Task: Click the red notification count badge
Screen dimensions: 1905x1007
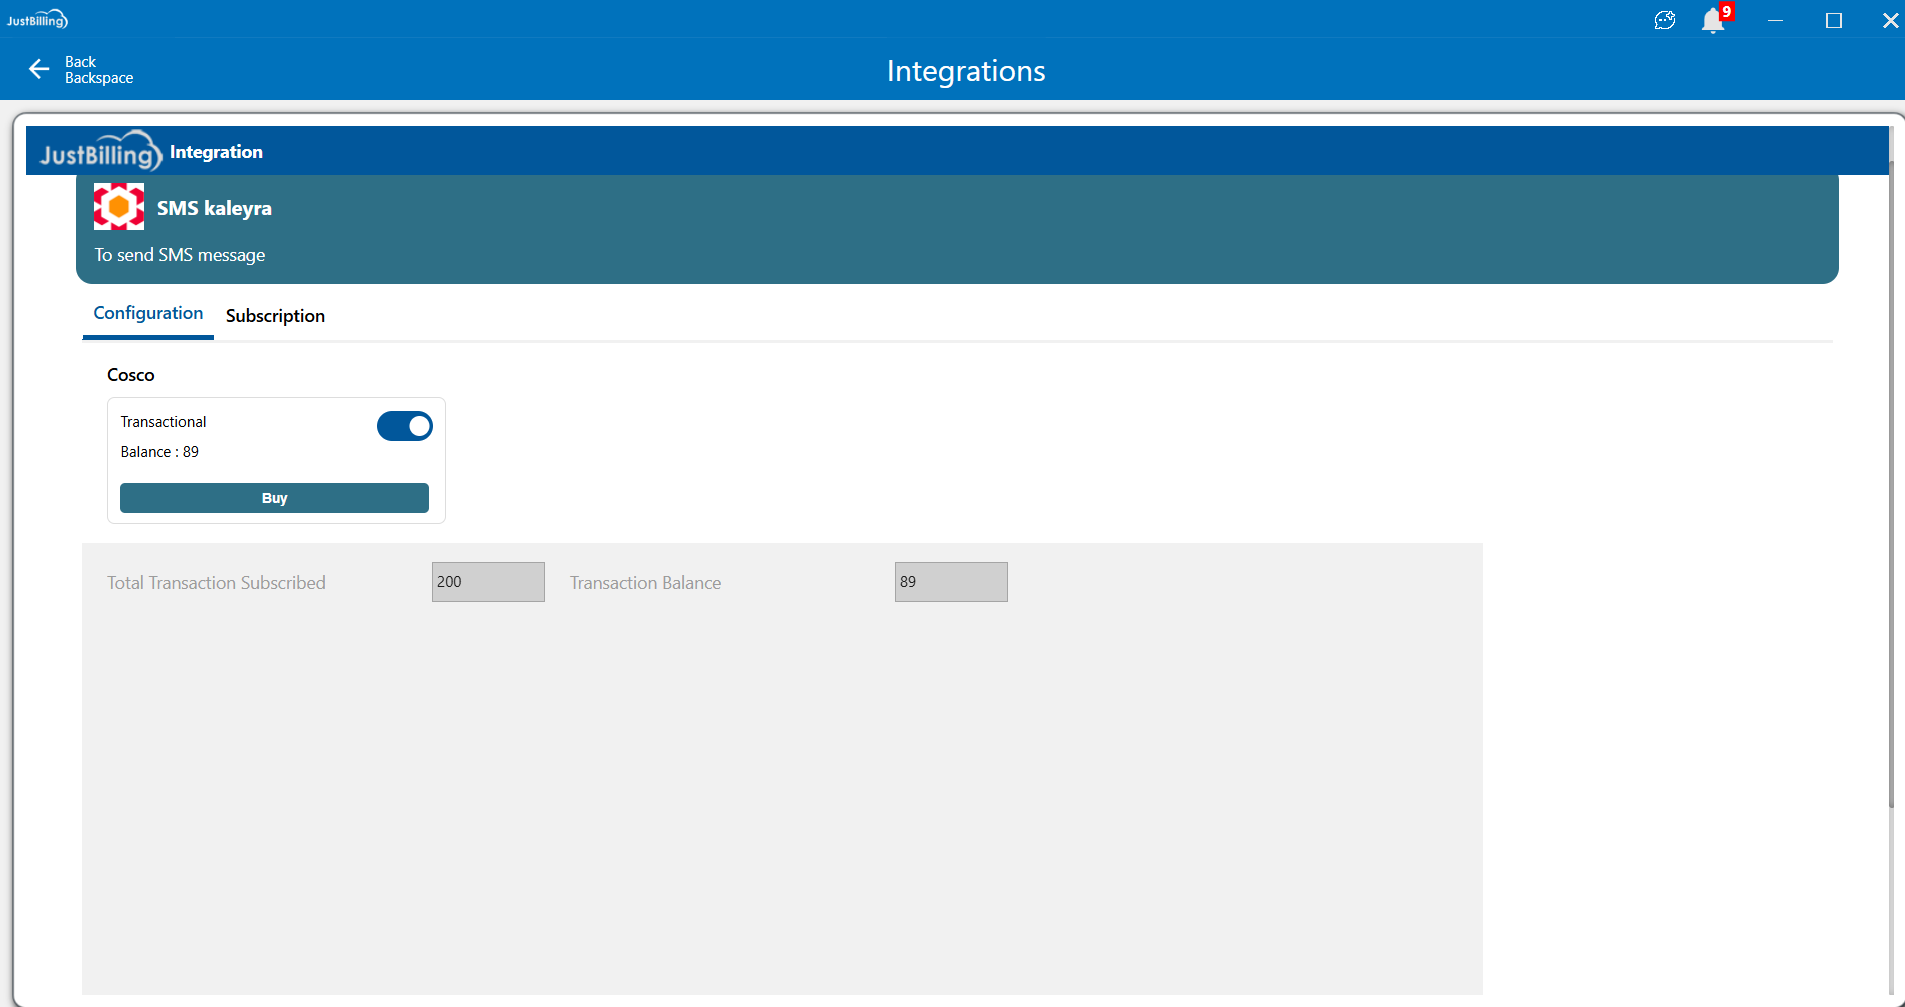Action: [x=1727, y=11]
